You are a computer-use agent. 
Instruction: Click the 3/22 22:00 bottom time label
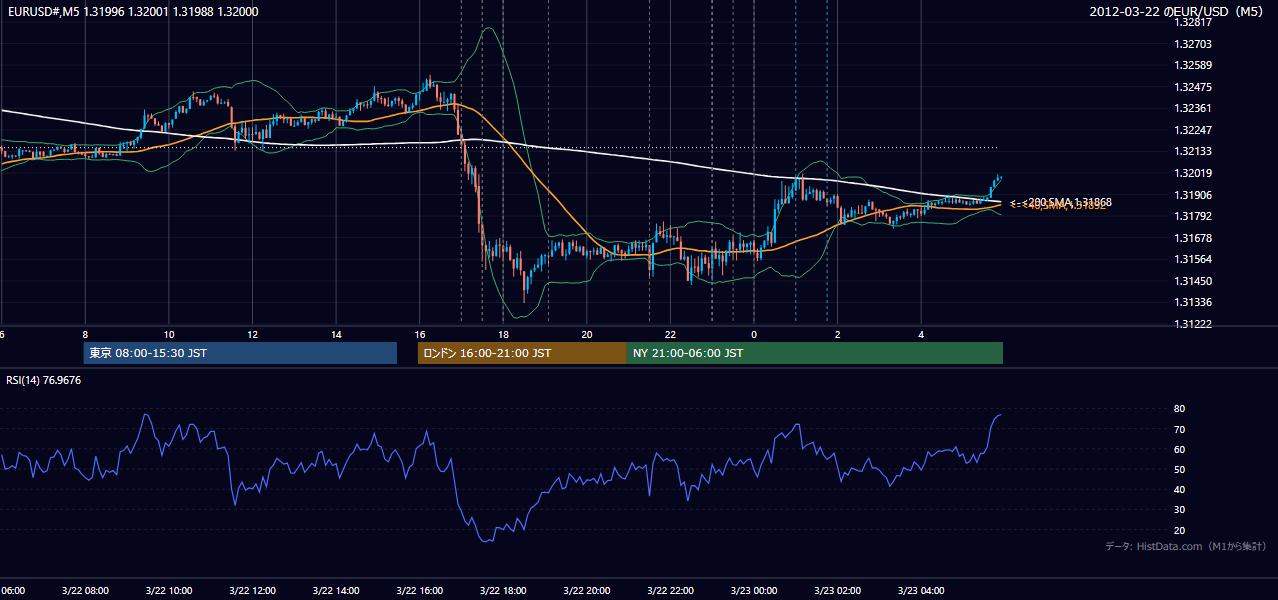point(670,591)
